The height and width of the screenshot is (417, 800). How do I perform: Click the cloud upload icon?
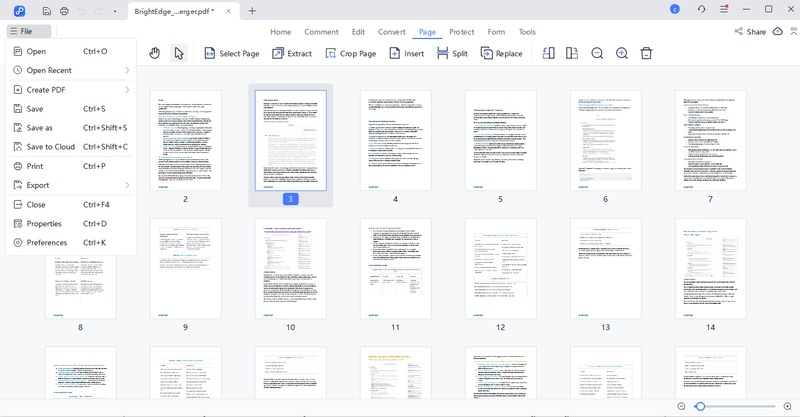click(778, 32)
